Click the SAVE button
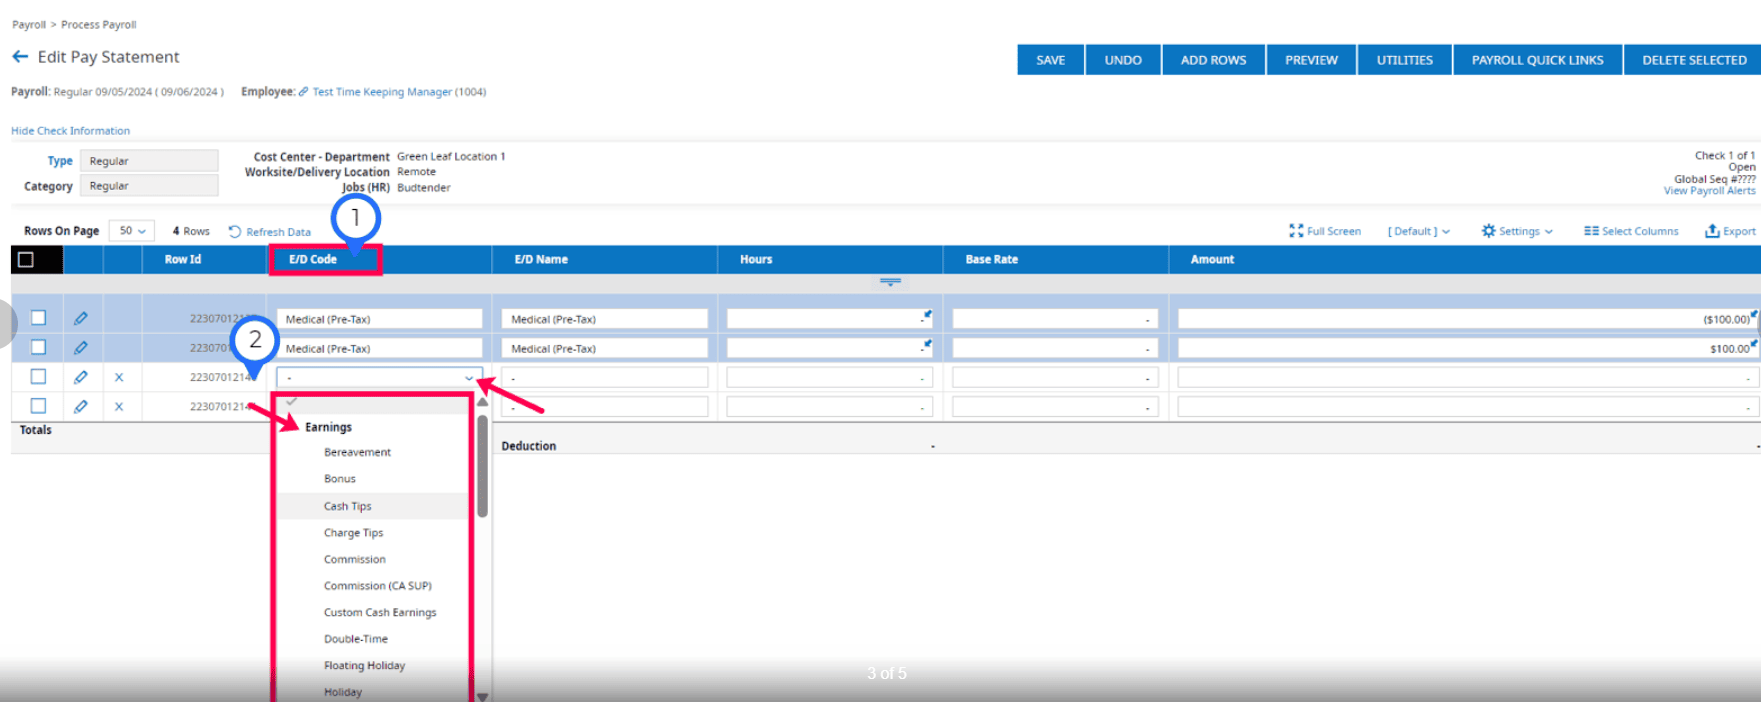Screen dimensions: 1761x702 pos(1050,60)
